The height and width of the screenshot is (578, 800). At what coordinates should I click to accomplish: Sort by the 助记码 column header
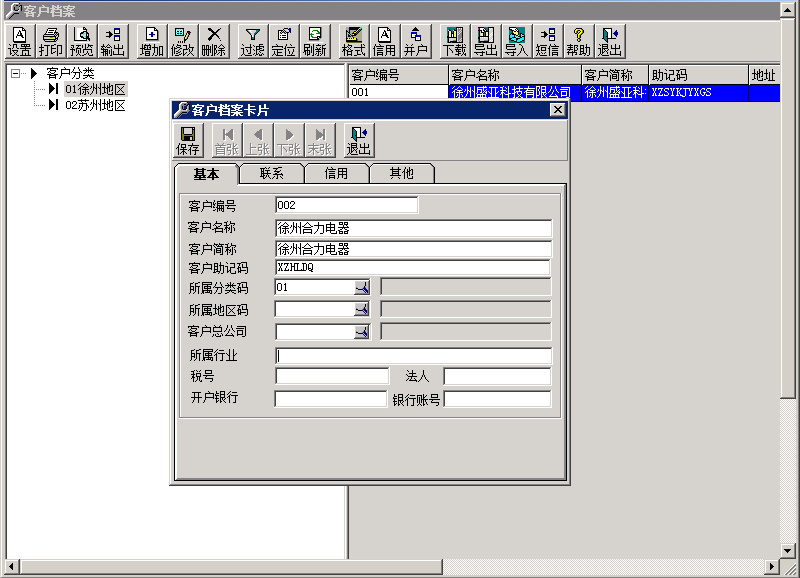[698, 75]
